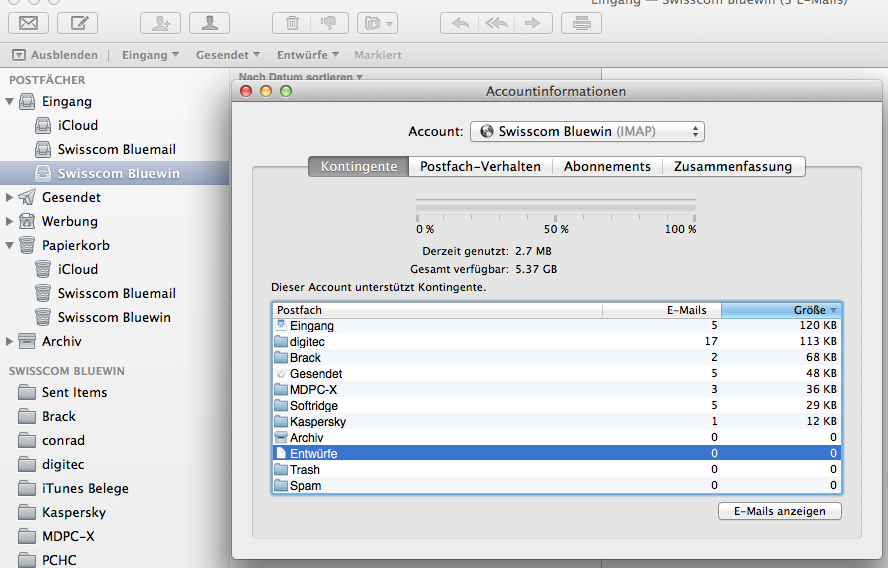Select the Entwürfe row in quota table

pyautogui.click(x=557, y=453)
